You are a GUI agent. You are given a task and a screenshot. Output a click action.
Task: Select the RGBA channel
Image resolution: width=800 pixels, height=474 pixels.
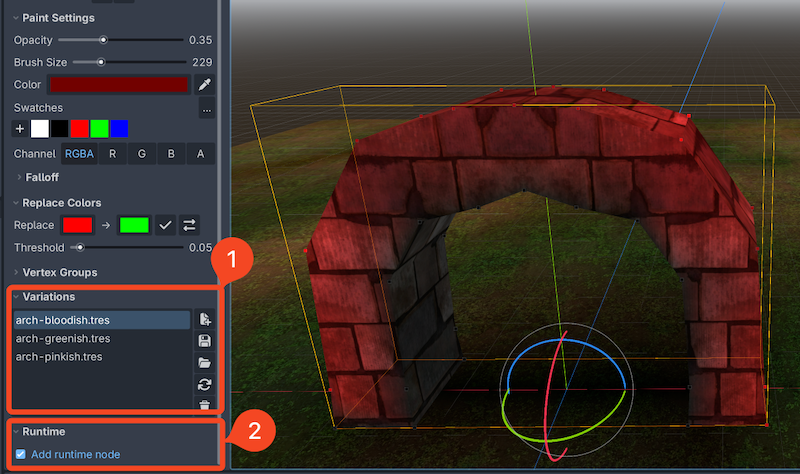[x=79, y=154]
